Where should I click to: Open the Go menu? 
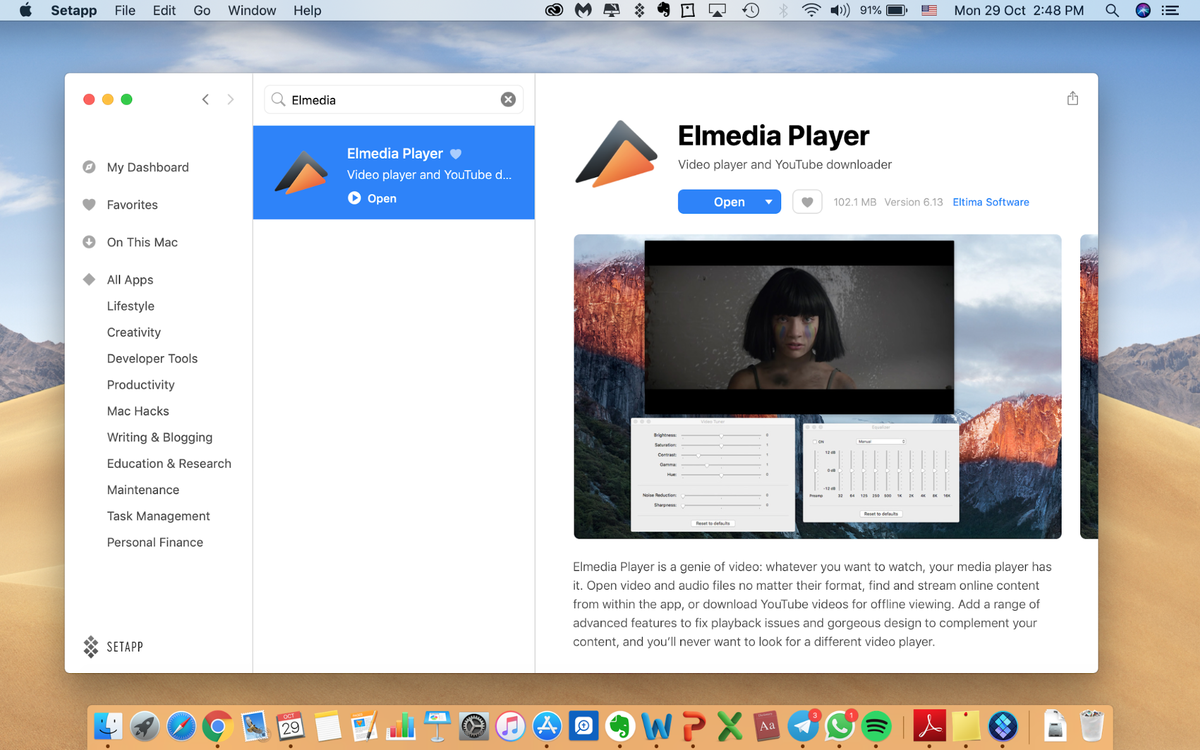(202, 10)
